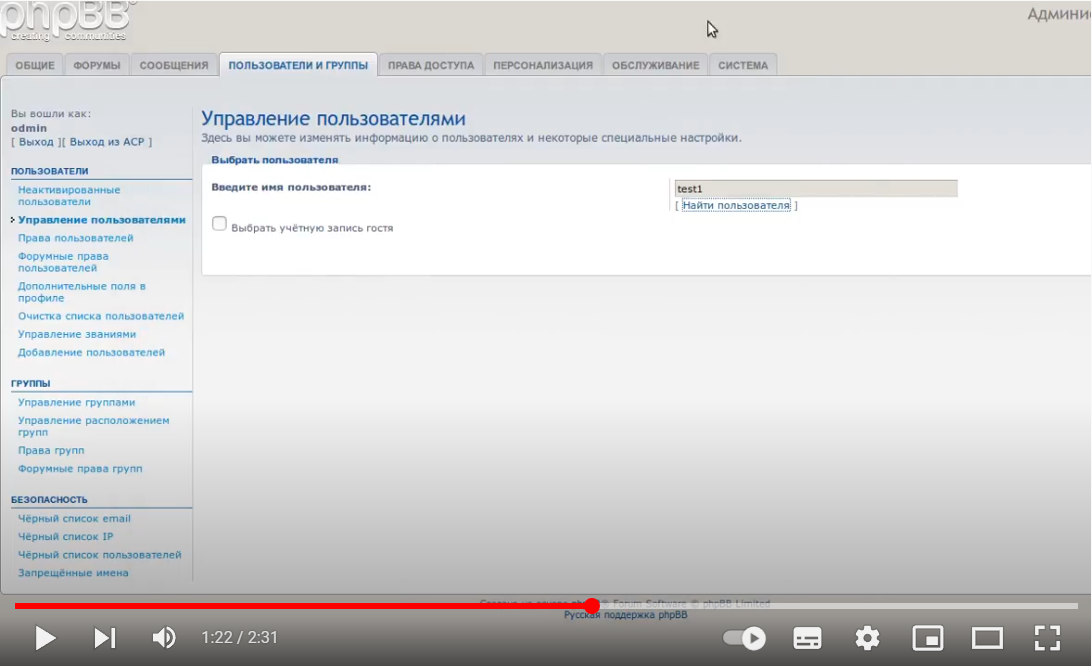1092x666 pixels.
Task: Open 'Добавление пользователей' sidebar link
Action: (91, 352)
